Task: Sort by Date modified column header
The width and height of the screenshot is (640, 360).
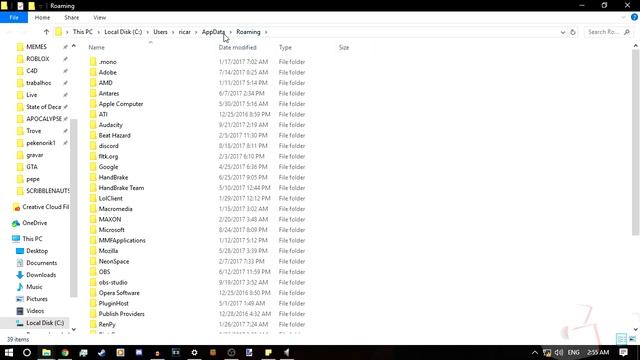Action: point(238,47)
